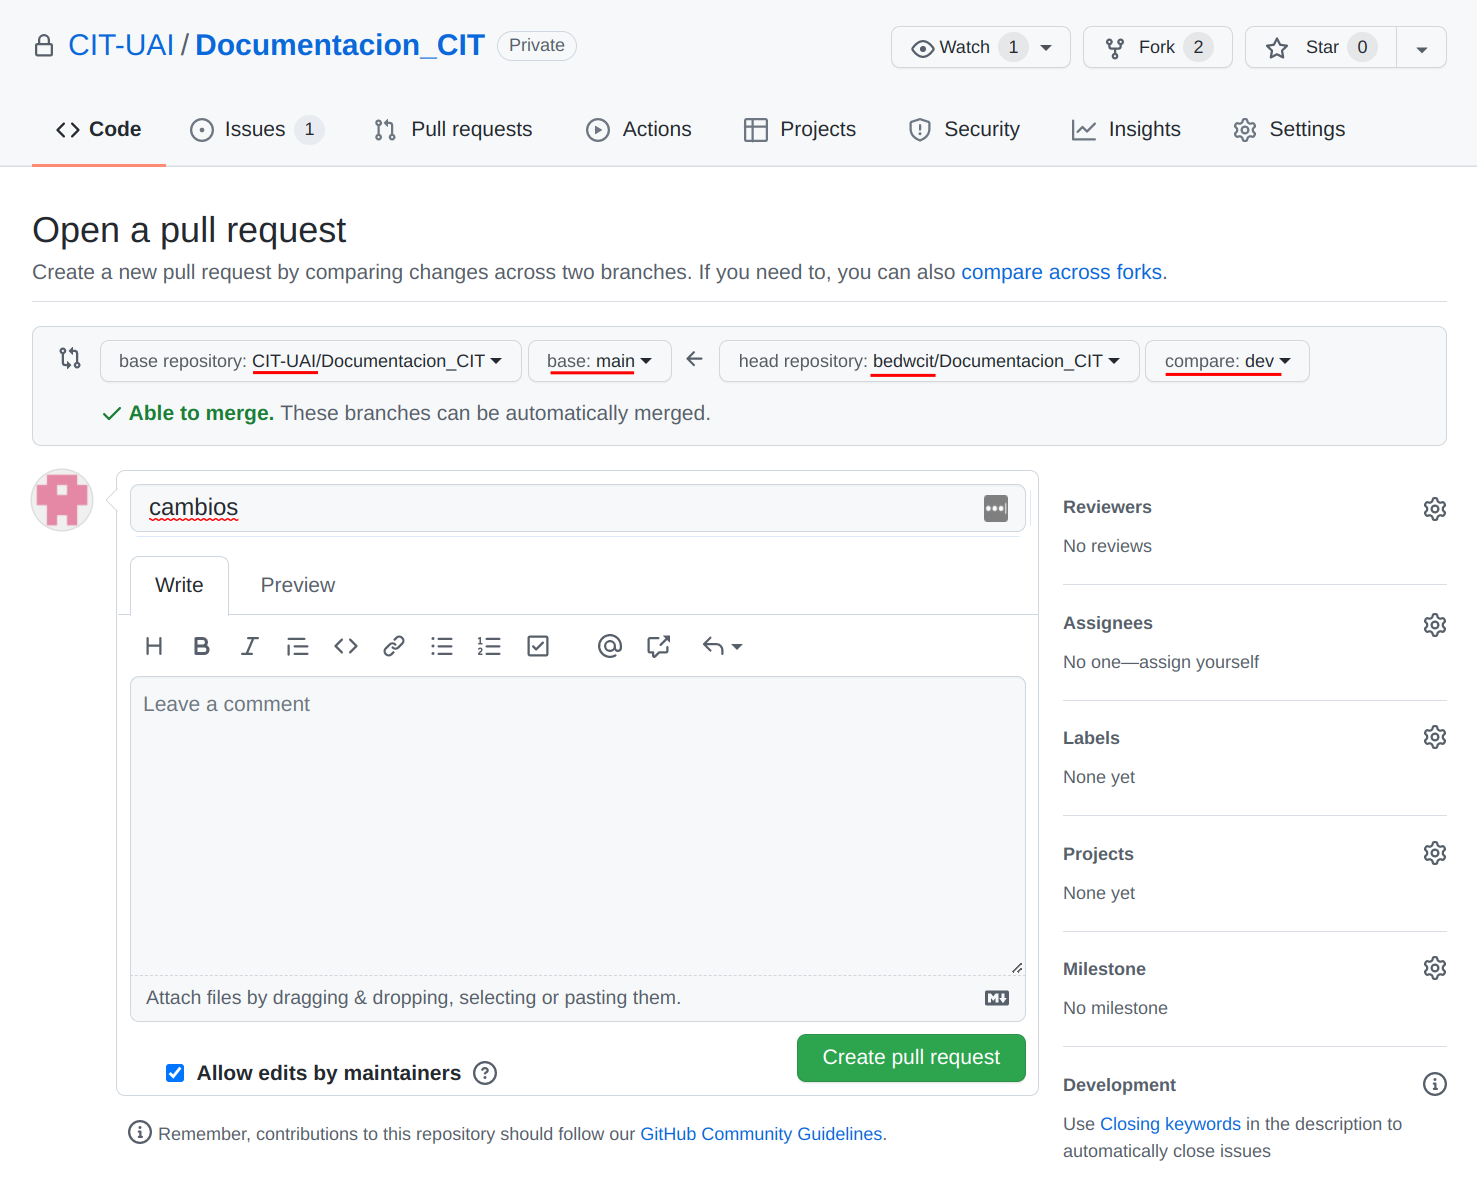Viewport: 1477px width, 1177px height.
Task: Click the italic formatting icon
Action: (249, 646)
